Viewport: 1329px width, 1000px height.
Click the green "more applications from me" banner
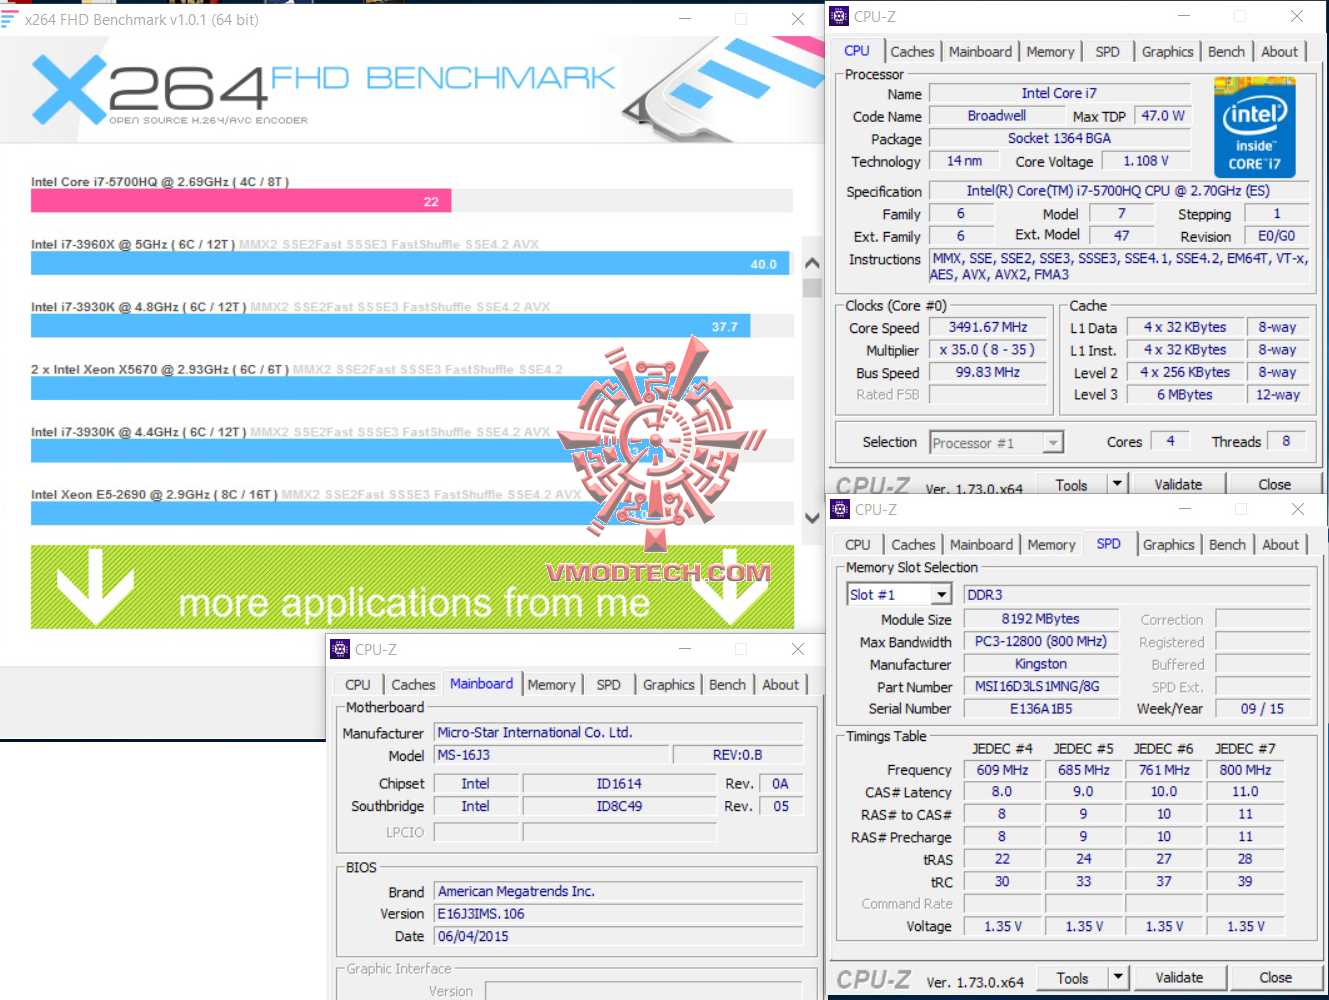pyautogui.click(x=412, y=587)
